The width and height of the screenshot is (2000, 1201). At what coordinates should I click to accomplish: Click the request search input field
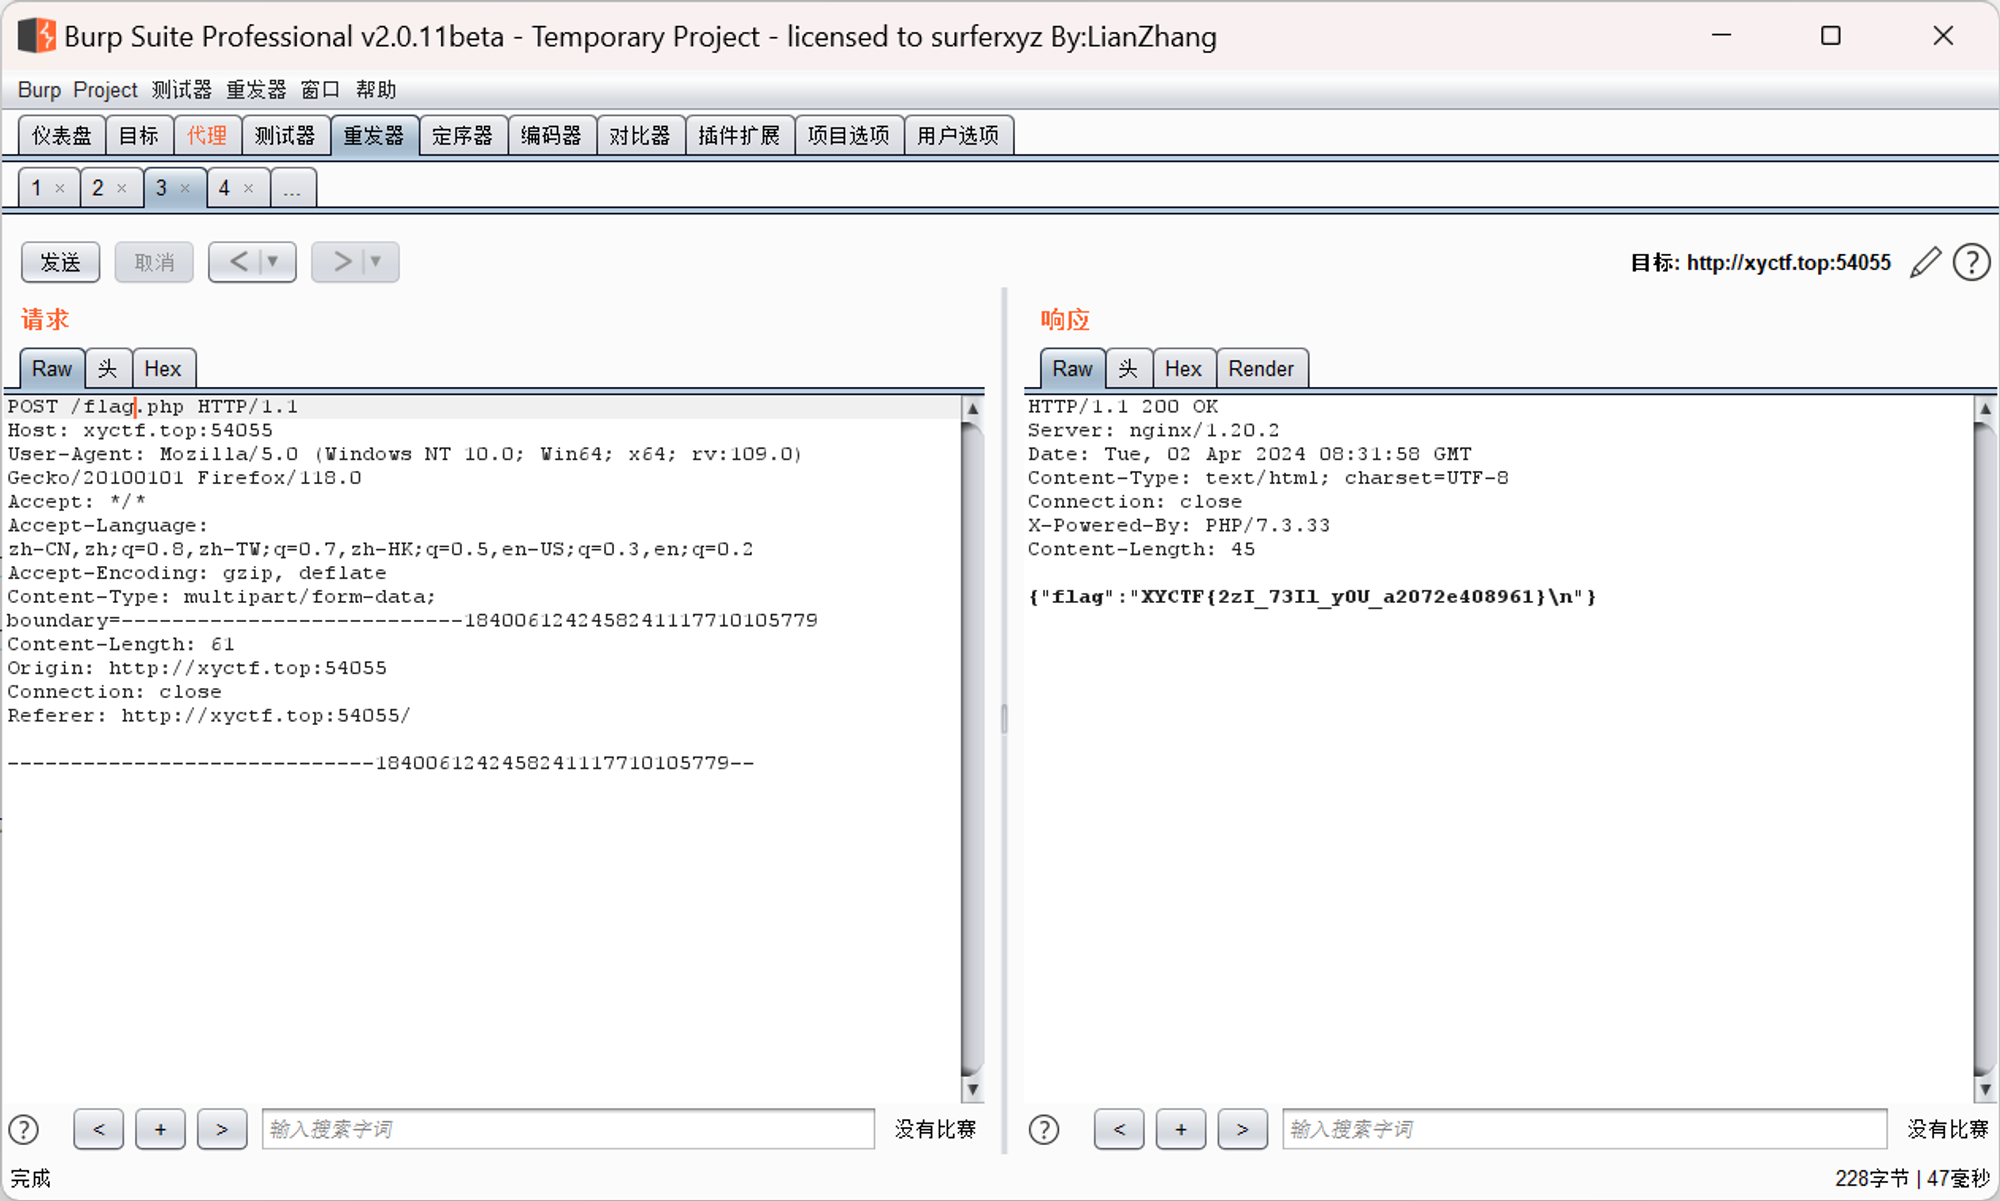(568, 1129)
